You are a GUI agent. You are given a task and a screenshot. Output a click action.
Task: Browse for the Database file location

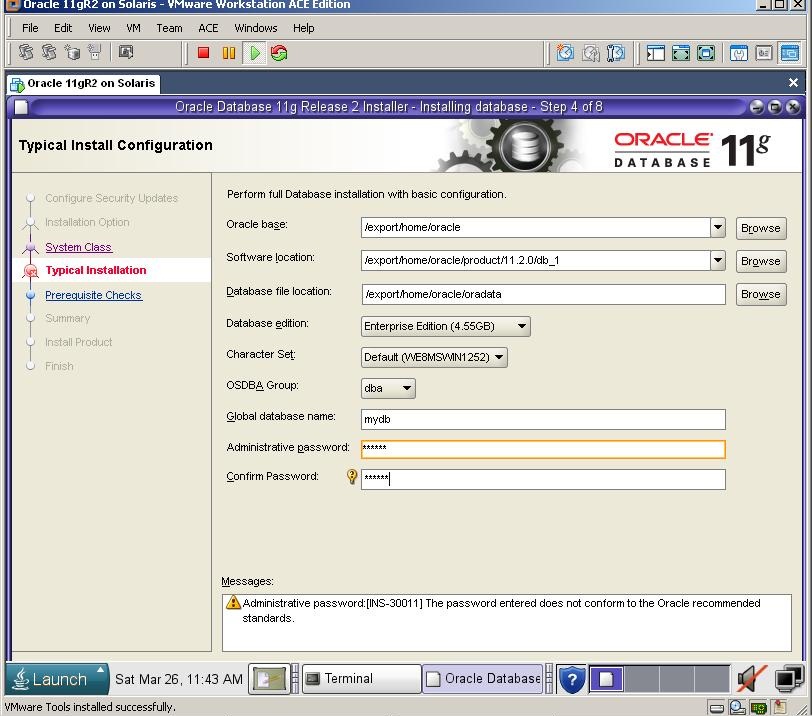tap(760, 294)
